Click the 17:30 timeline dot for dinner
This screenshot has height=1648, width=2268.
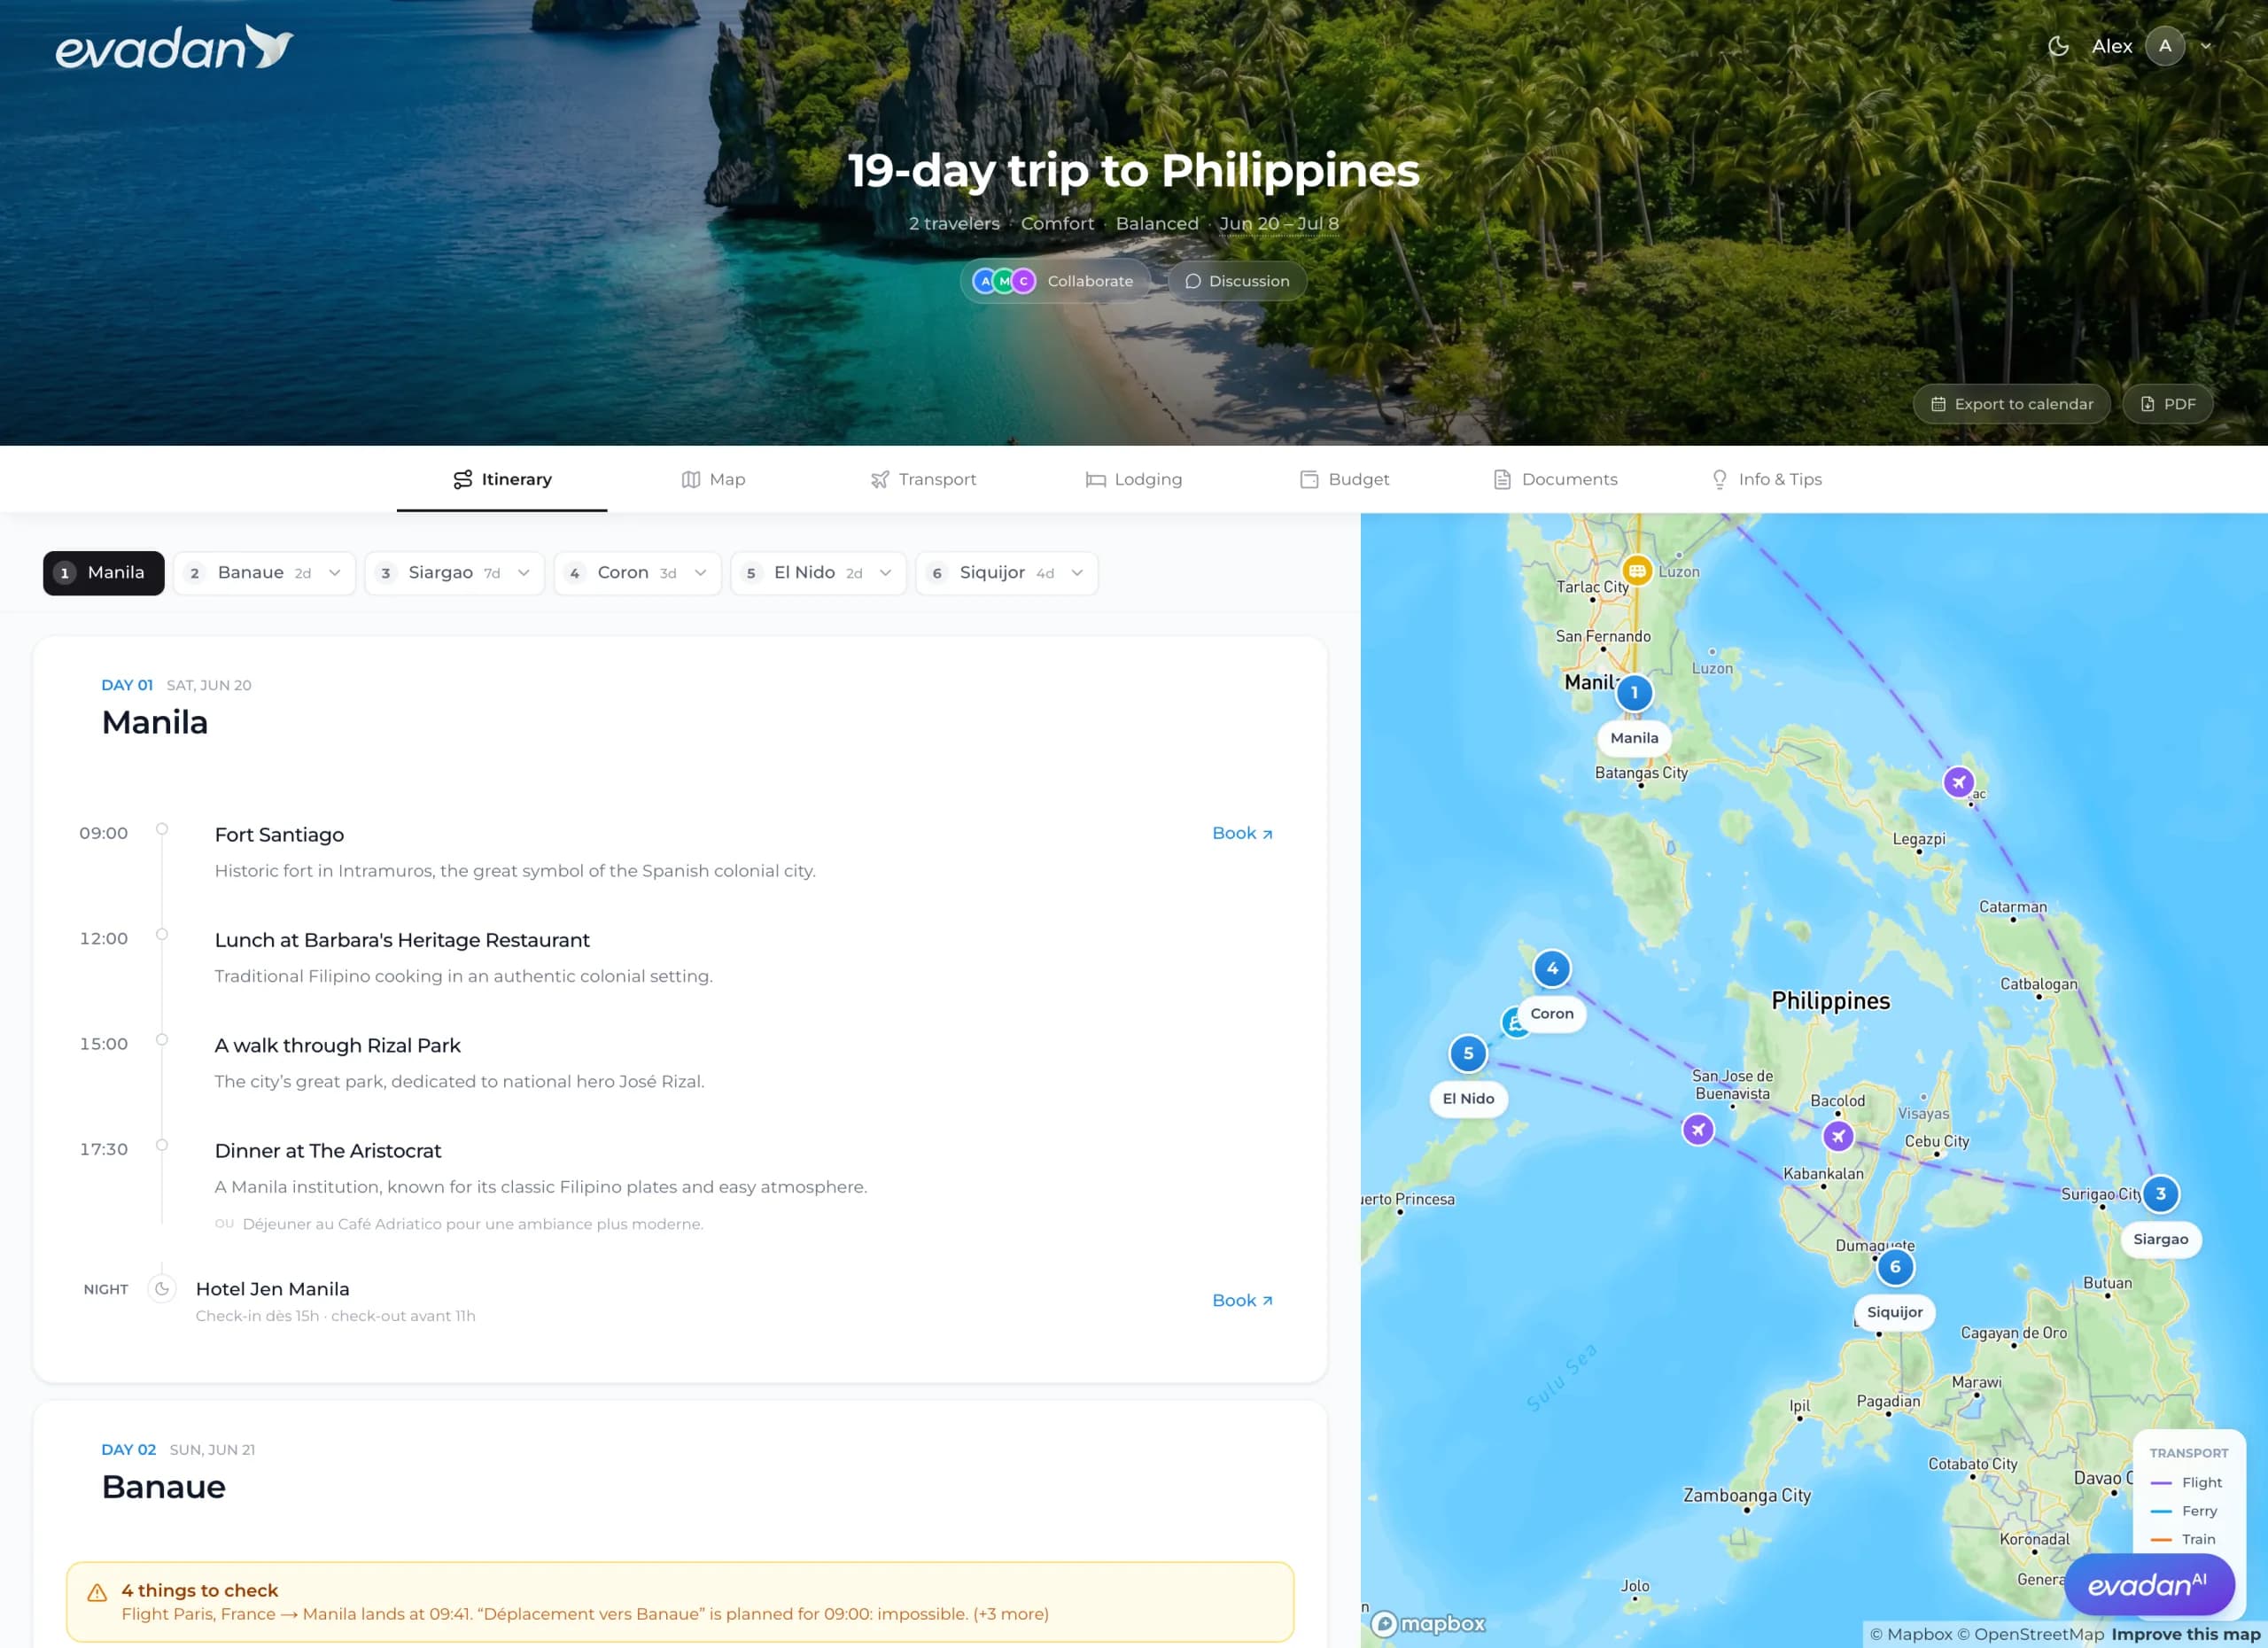(162, 1145)
